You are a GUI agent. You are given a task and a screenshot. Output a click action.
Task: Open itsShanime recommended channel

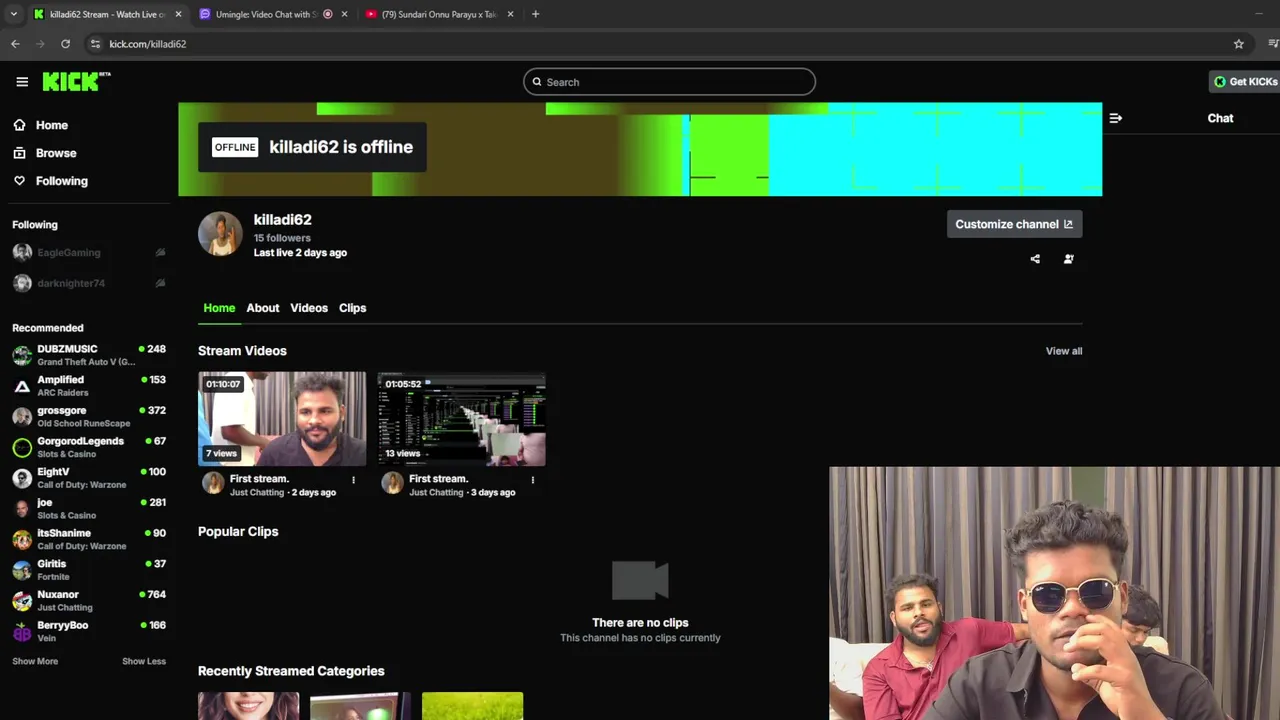coord(89,539)
